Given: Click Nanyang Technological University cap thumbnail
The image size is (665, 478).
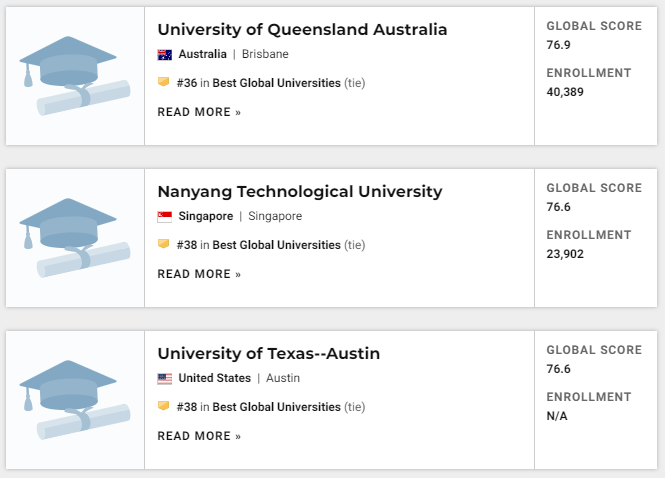Looking at the screenshot, I should (75, 238).
